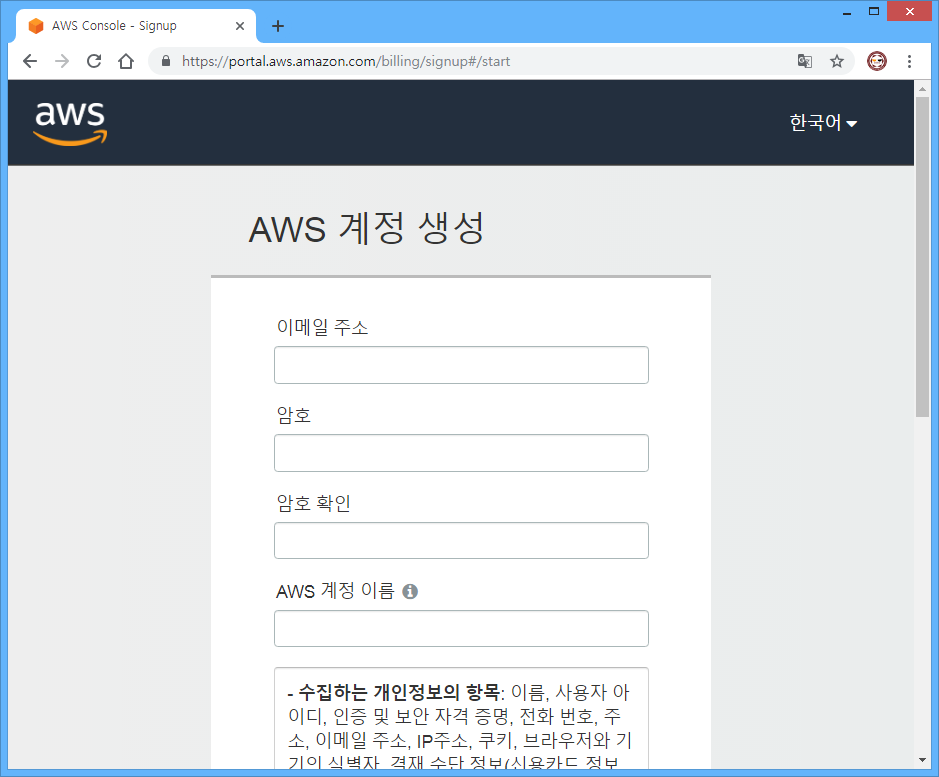This screenshot has height=777, width=939.
Task: Close the browser window
Action: (910, 11)
